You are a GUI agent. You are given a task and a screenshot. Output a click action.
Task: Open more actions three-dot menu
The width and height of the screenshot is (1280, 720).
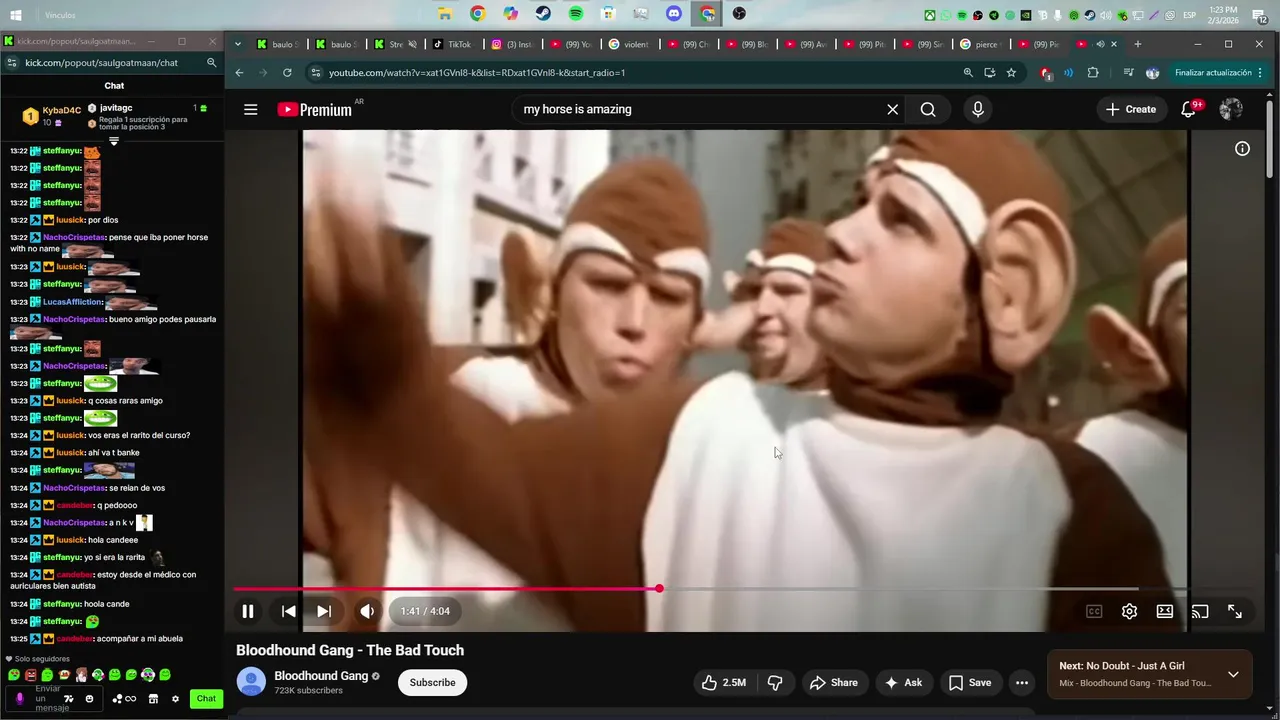(x=1021, y=682)
